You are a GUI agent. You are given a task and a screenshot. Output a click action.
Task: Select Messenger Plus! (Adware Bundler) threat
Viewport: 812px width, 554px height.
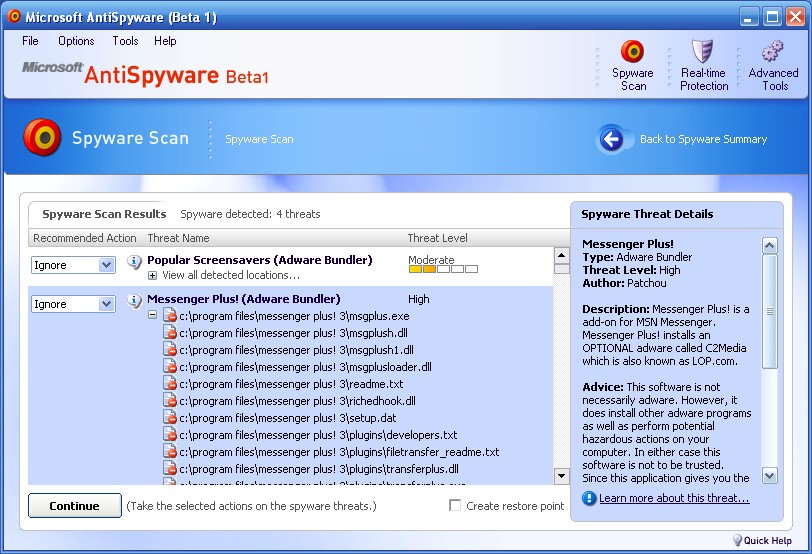[243, 299]
